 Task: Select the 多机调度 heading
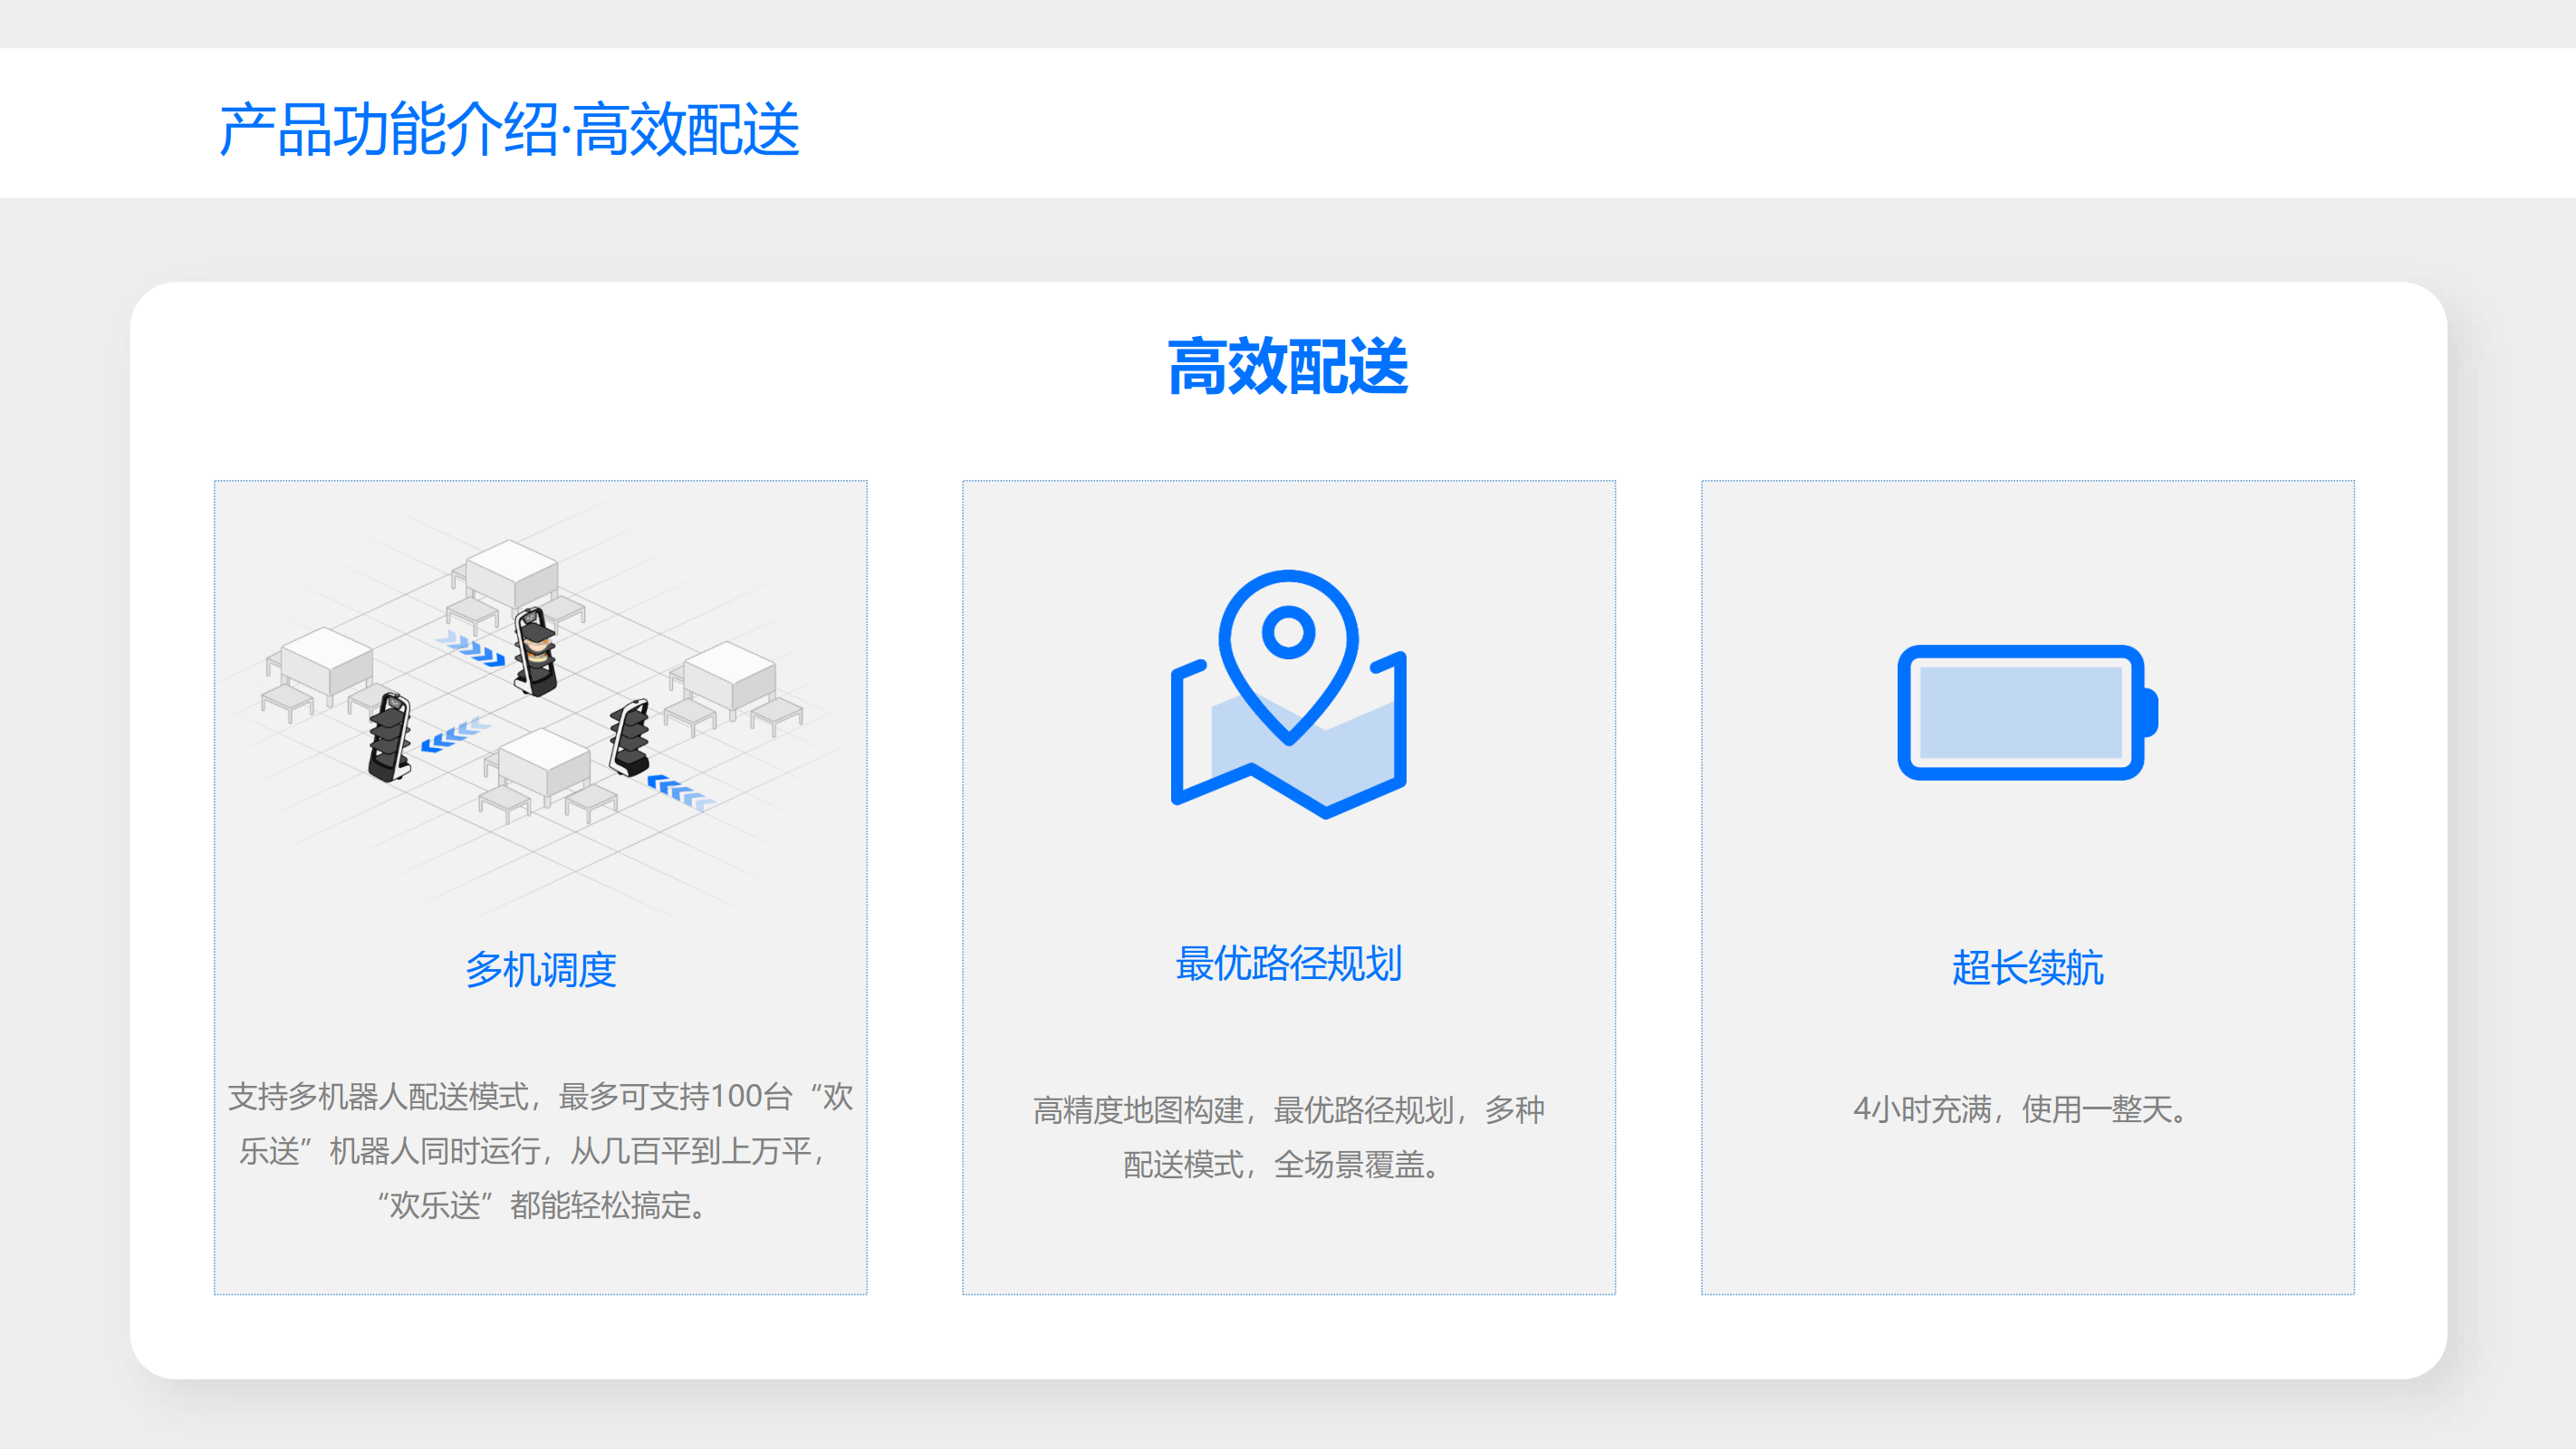540,969
